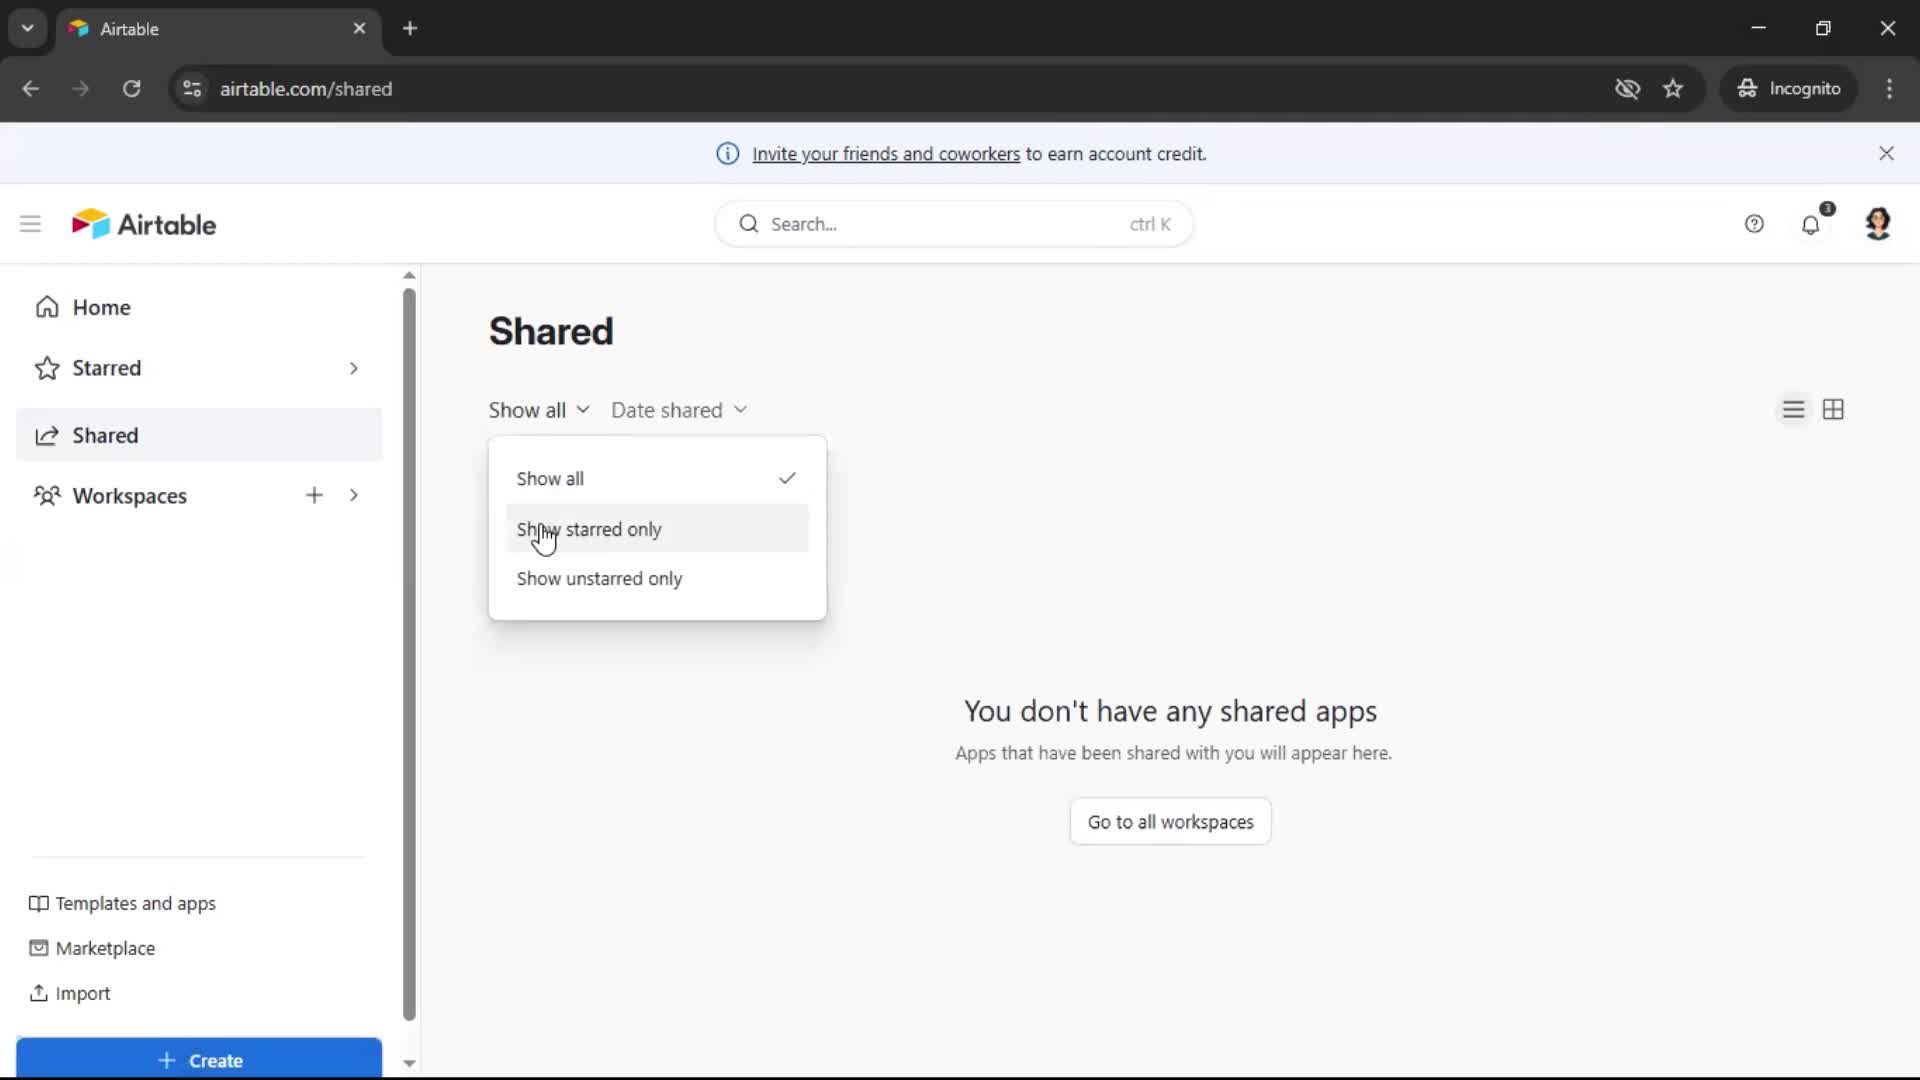The height and width of the screenshot is (1080, 1920).
Task: Open the Show all filter dropdown
Action: tap(539, 410)
